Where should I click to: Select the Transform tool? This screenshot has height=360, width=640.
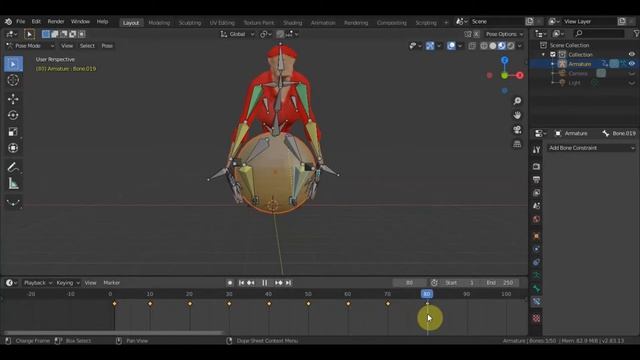(x=13, y=148)
